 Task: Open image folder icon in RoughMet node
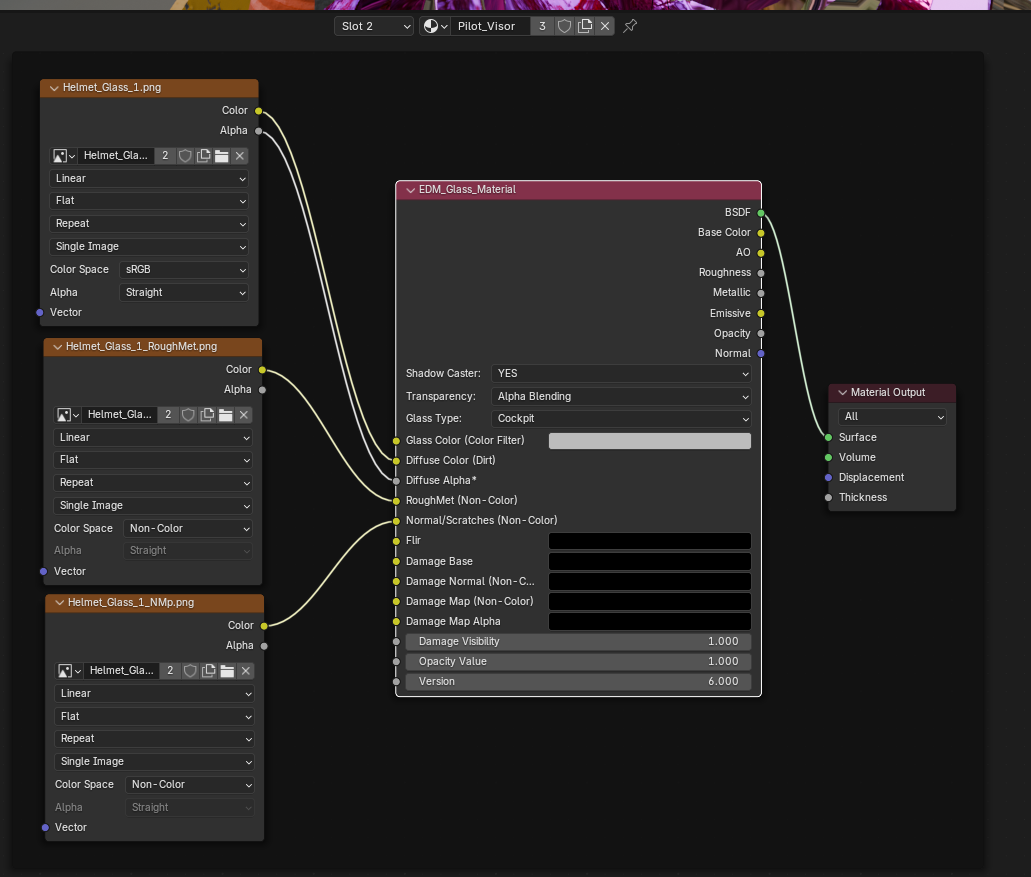(x=226, y=415)
